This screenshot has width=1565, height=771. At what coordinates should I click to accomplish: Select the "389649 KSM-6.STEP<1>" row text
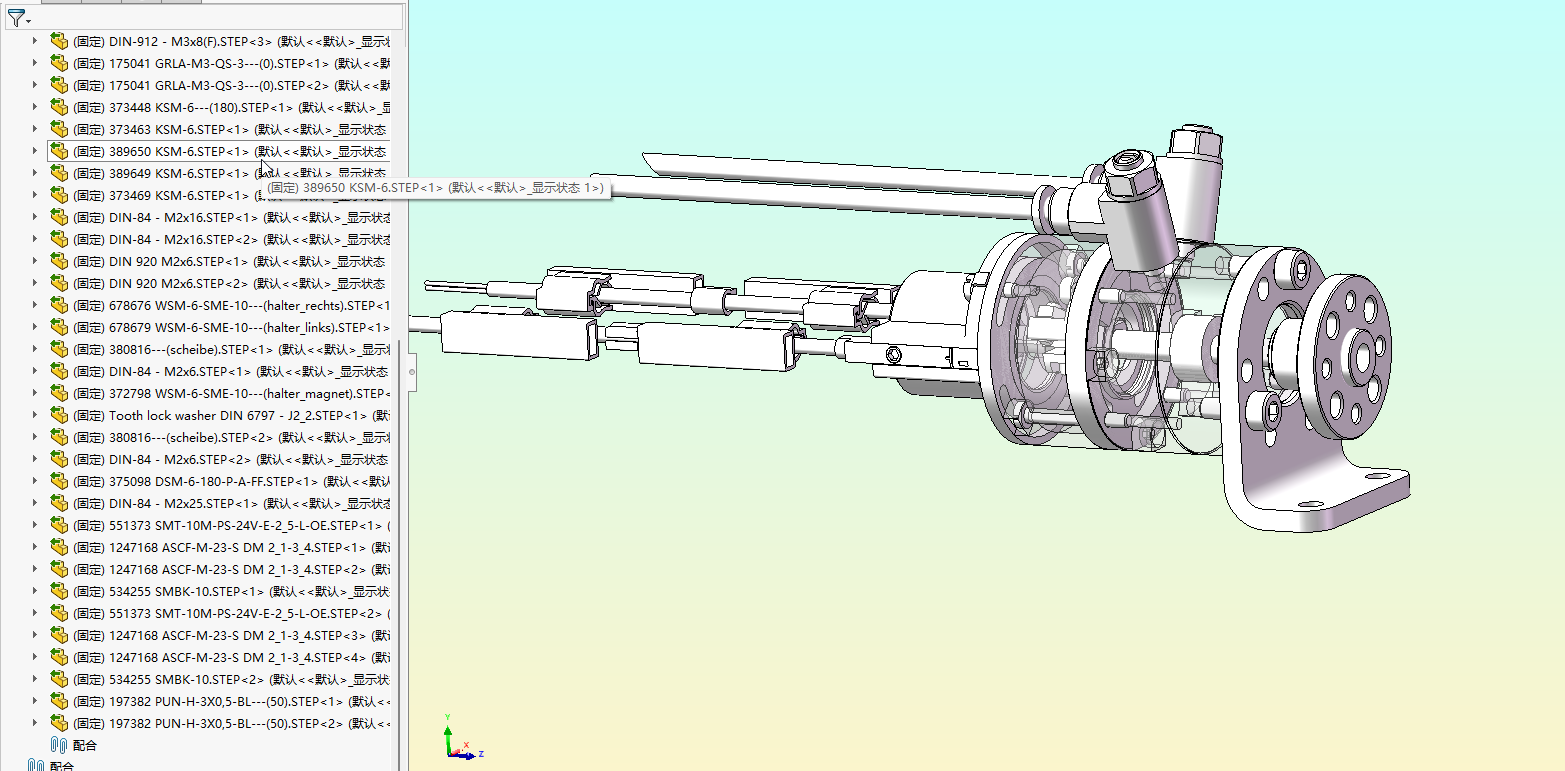(x=229, y=173)
